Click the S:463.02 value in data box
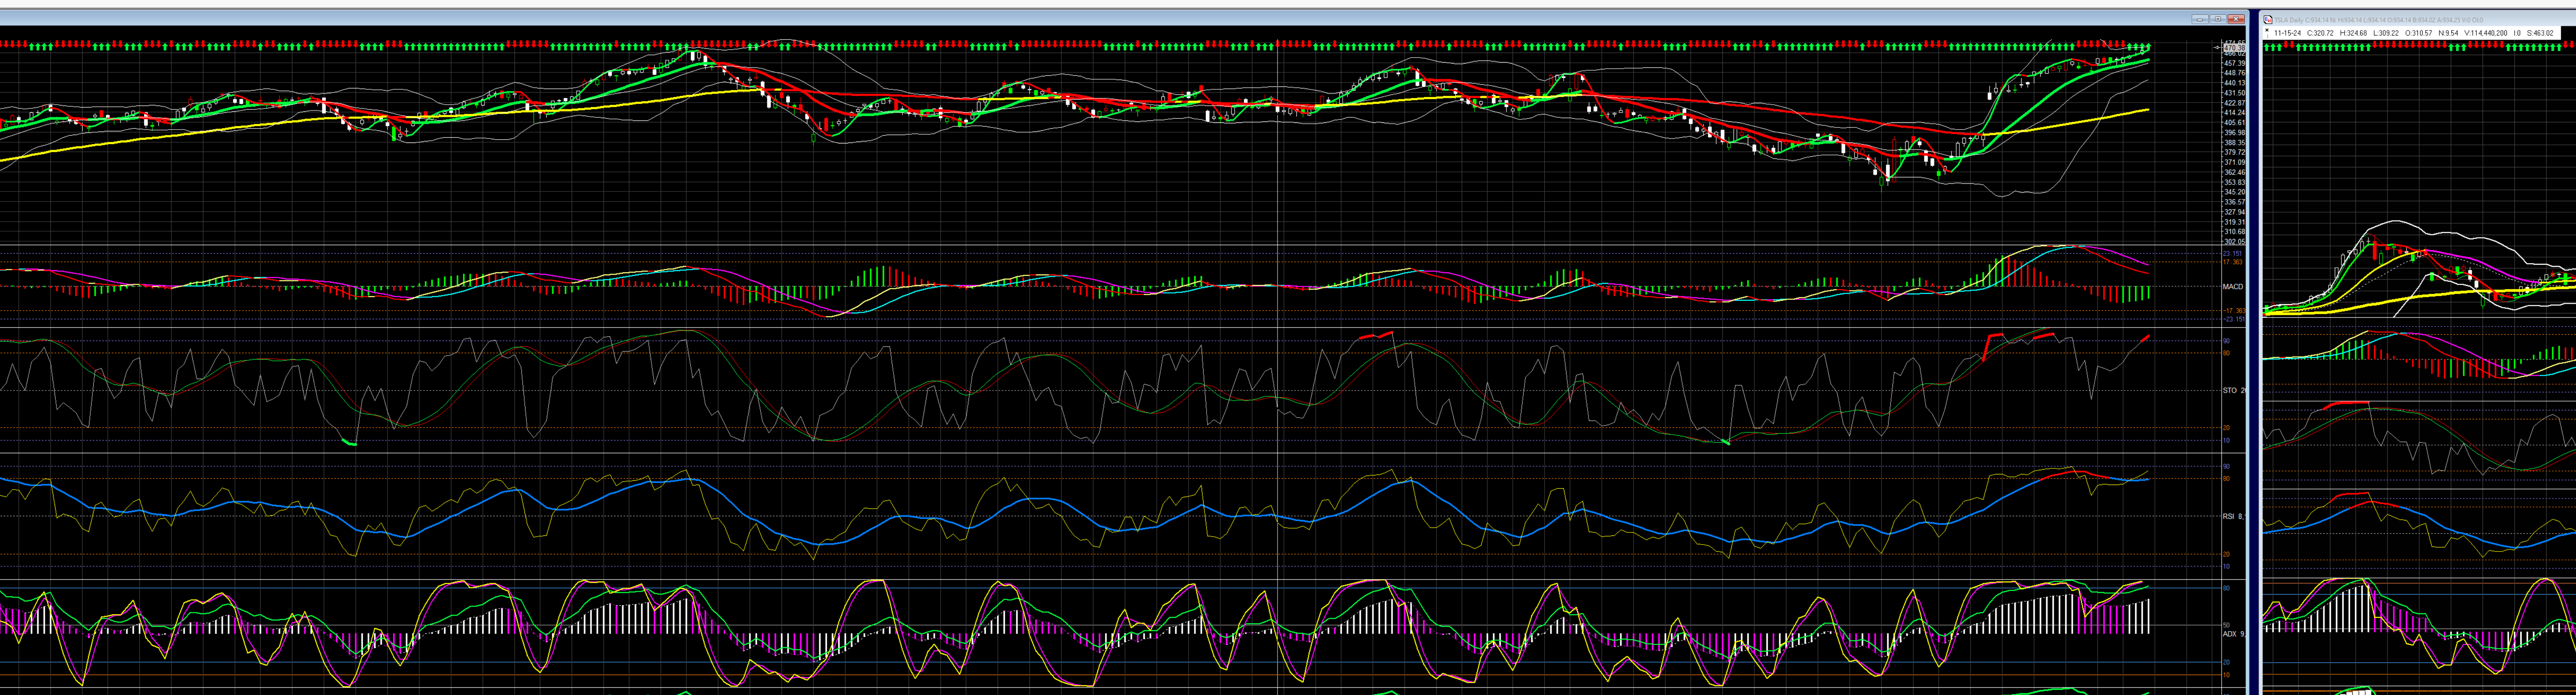This screenshot has width=2576, height=695. pos(2541,33)
